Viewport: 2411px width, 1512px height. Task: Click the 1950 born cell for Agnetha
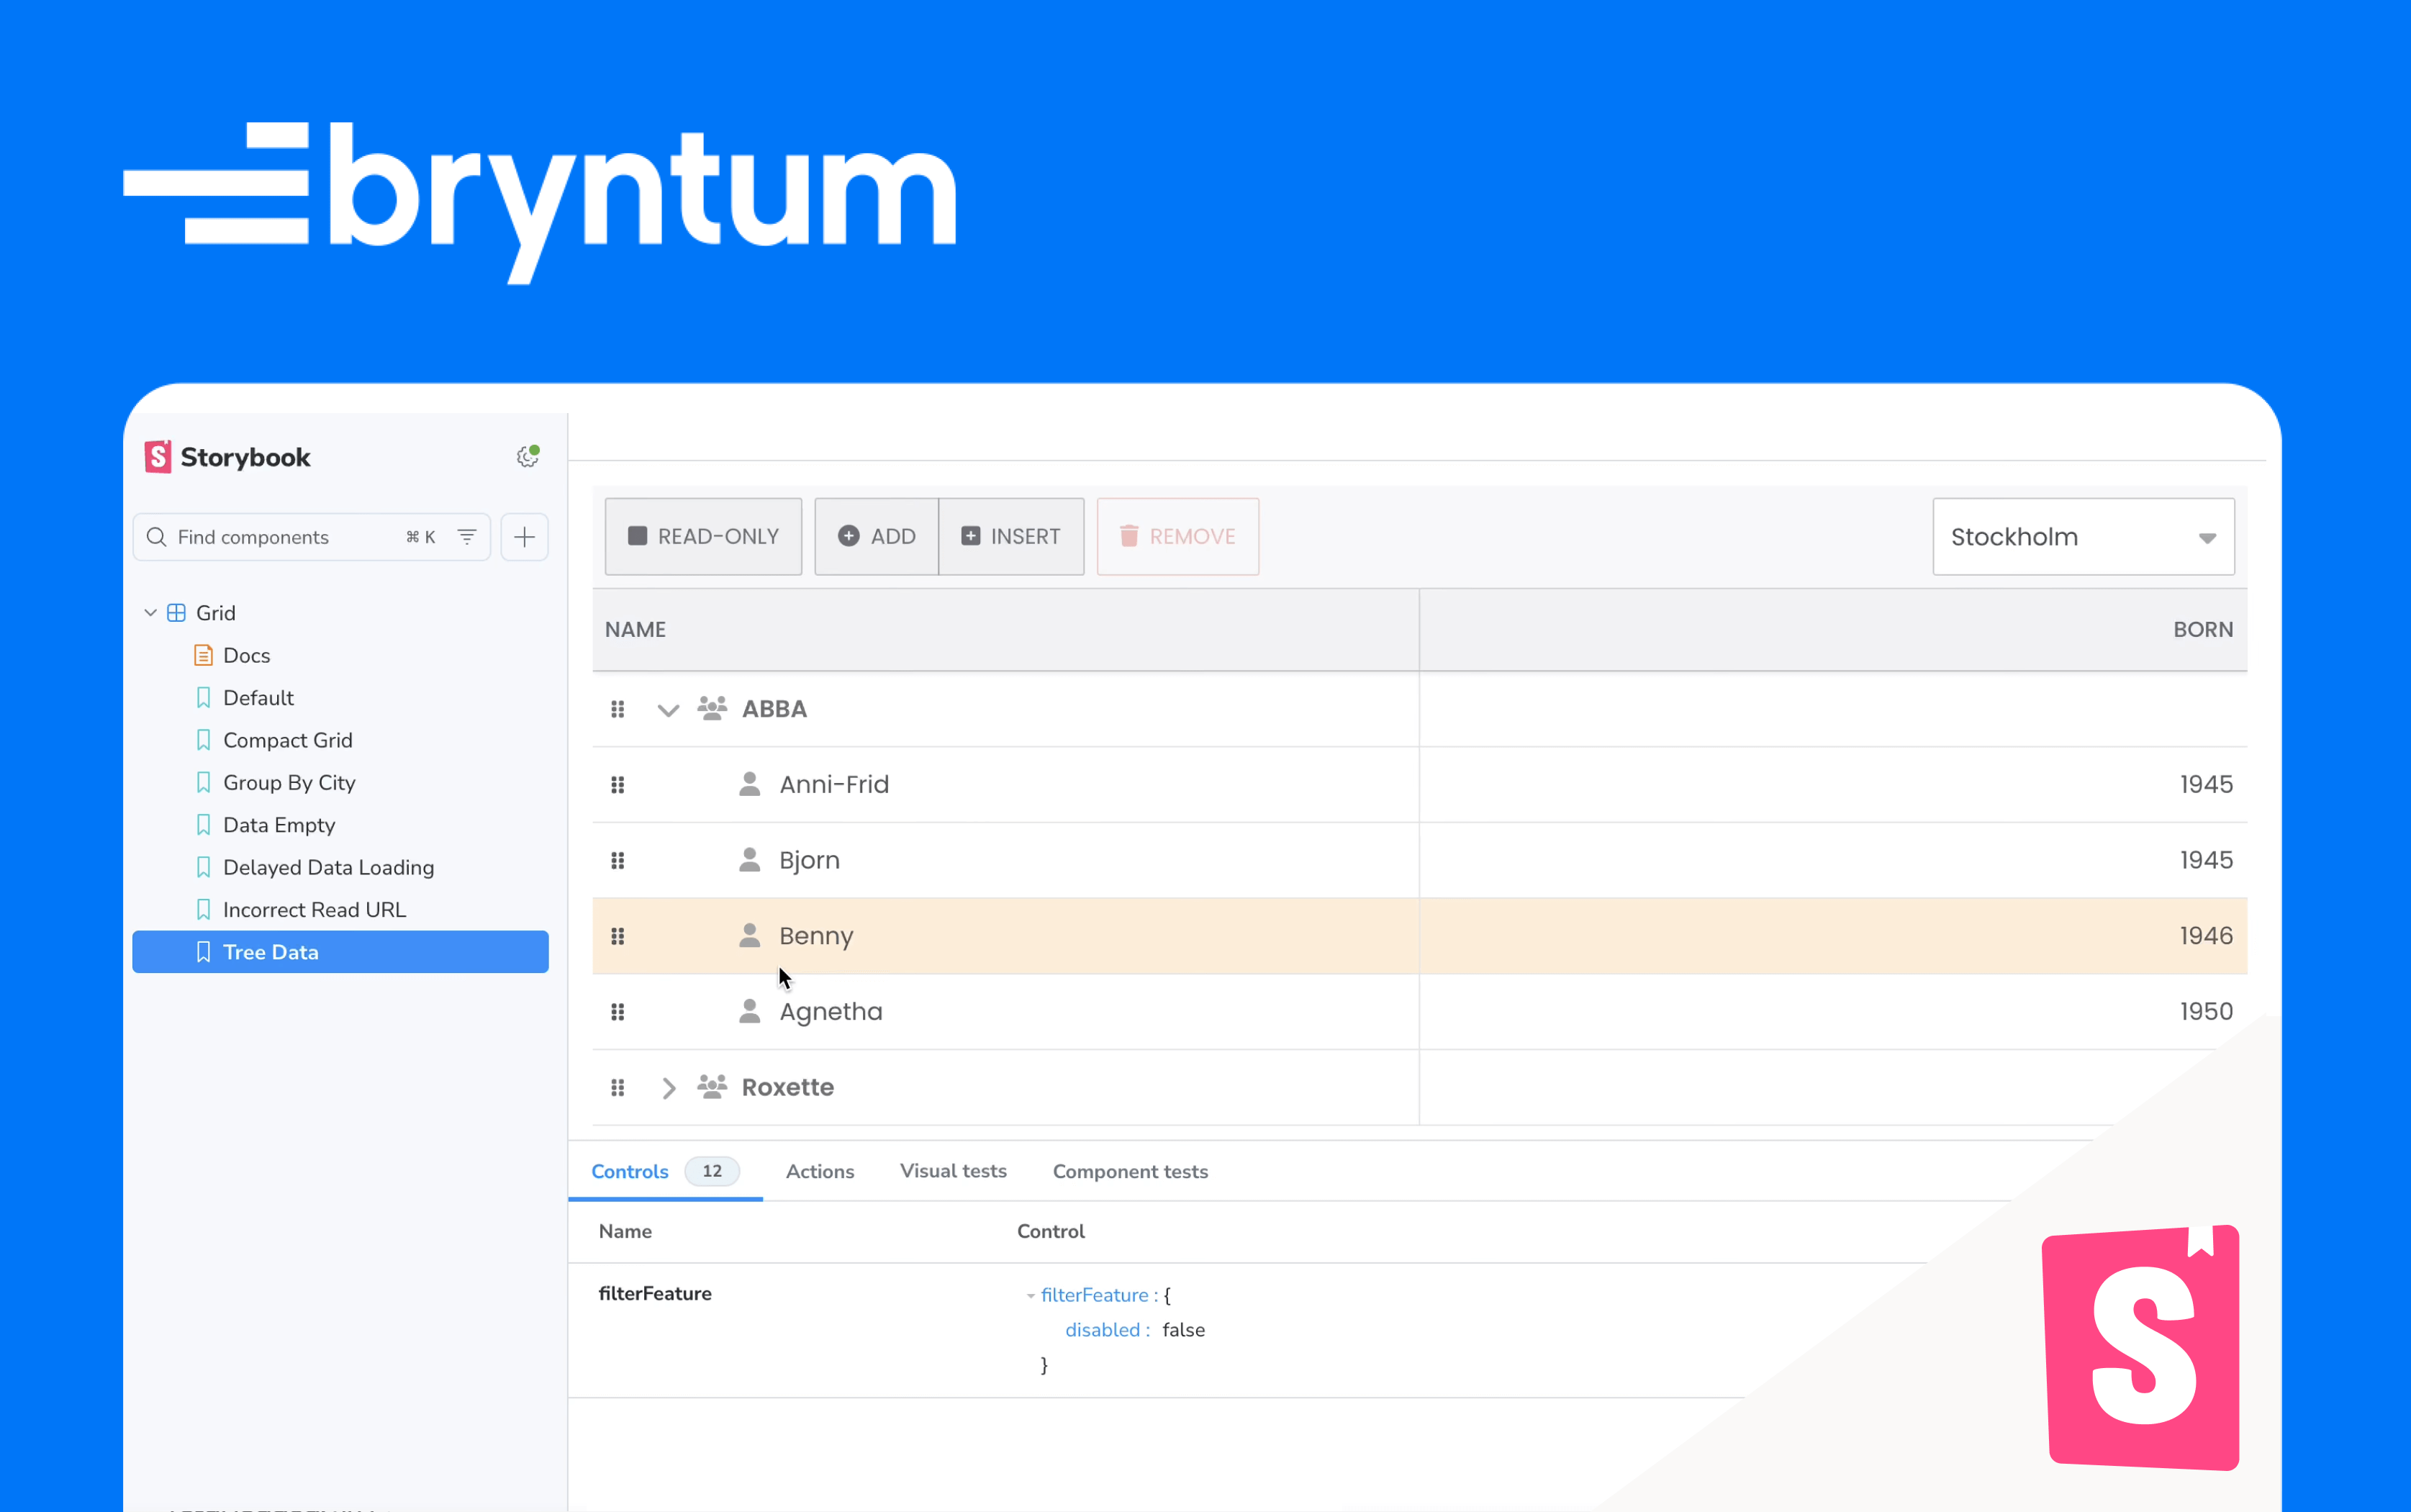tap(1834, 1012)
